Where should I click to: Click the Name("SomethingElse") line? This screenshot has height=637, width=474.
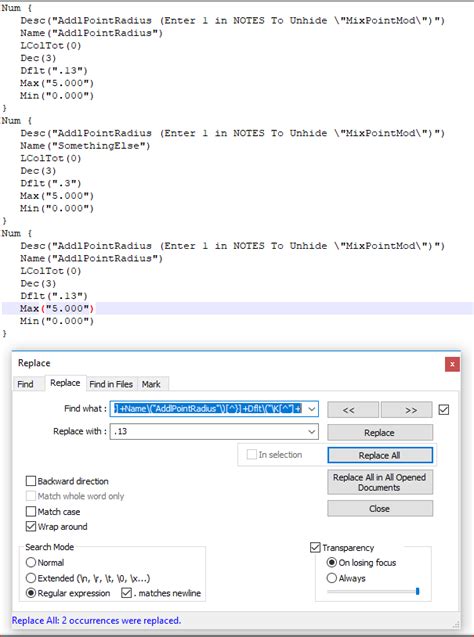coord(85,145)
